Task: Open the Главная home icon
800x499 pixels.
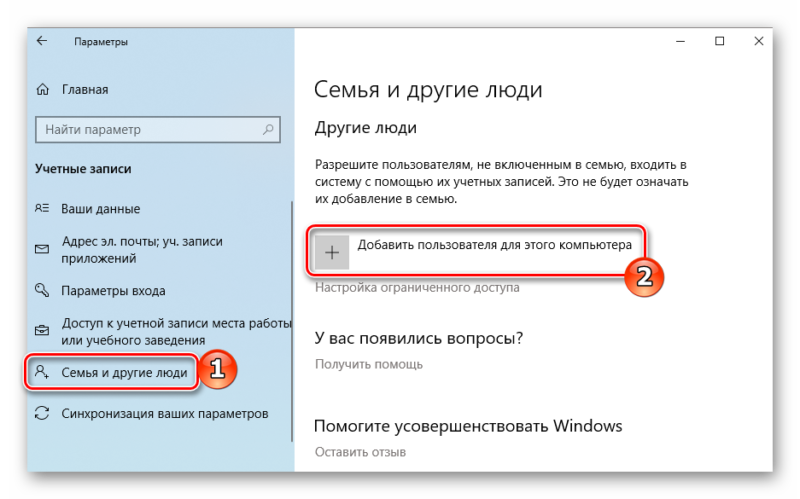Action: click(x=42, y=90)
